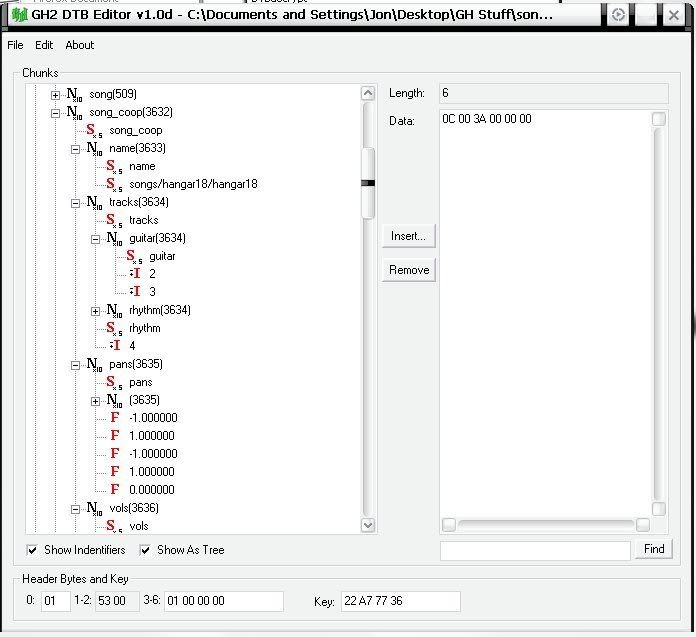Click the GH2 DTB Editor title bar app icon
This screenshot has width=696, height=637.
pos(19,15)
